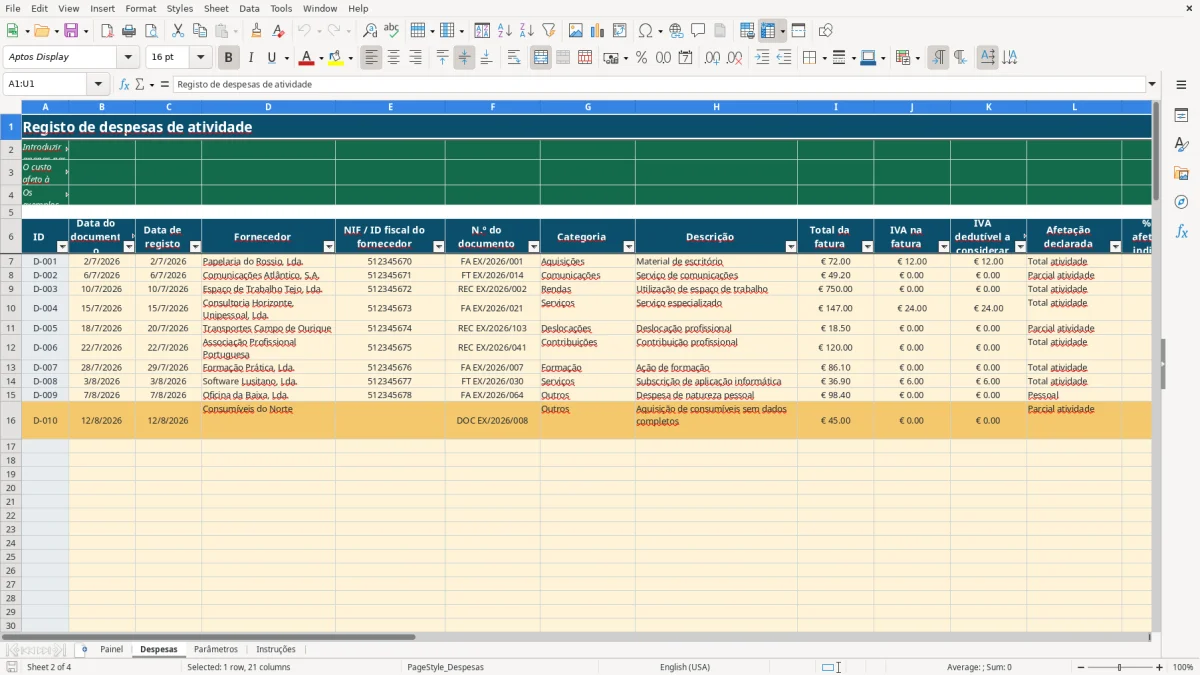Viewport: 1200px width, 675px height.
Task: Insert Hyperlink globe icon
Action: click(676, 31)
